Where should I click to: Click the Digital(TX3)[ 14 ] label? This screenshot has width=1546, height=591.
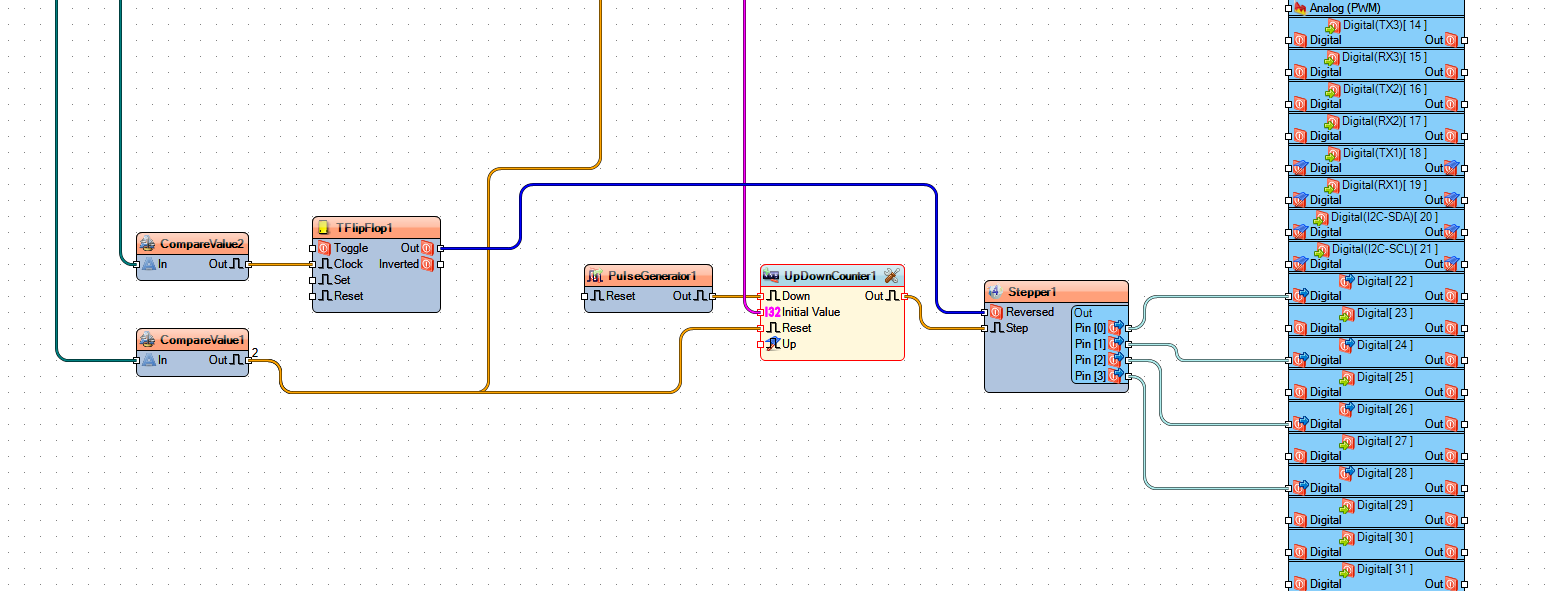point(1384,25)
